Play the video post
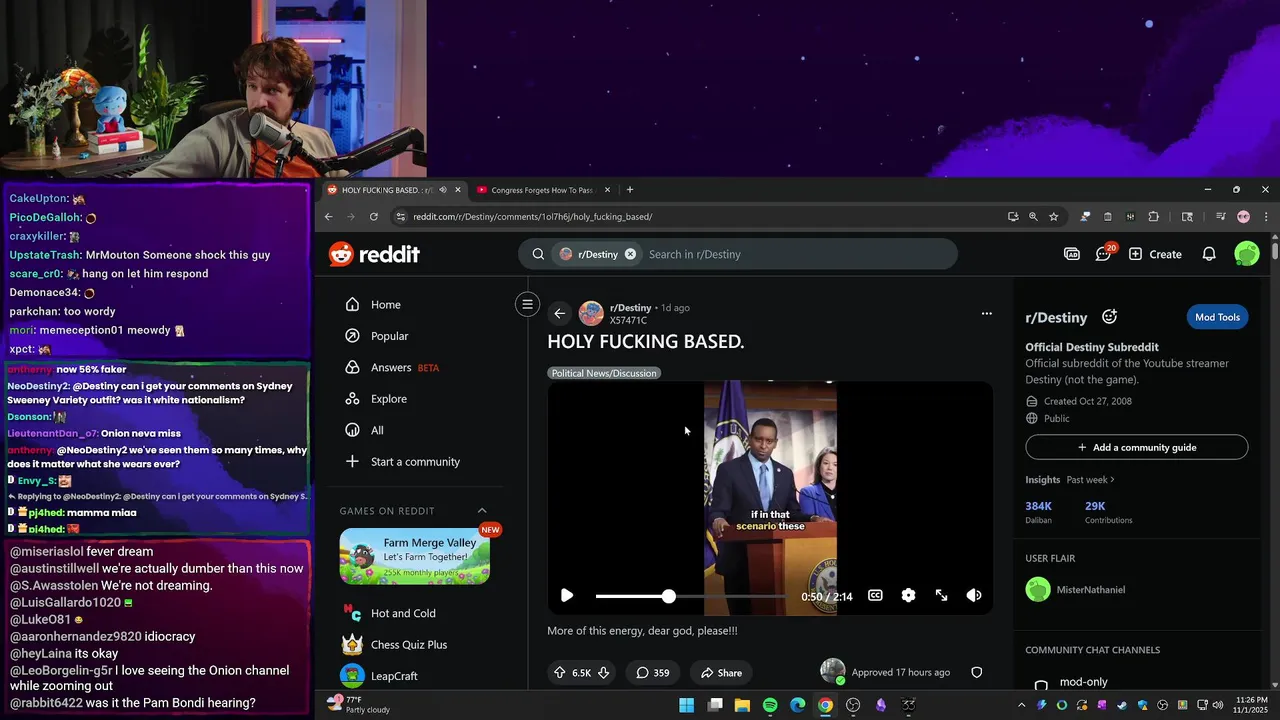Screen dimensions: 1280x720 pyautogui.click(x=567, y=595)
